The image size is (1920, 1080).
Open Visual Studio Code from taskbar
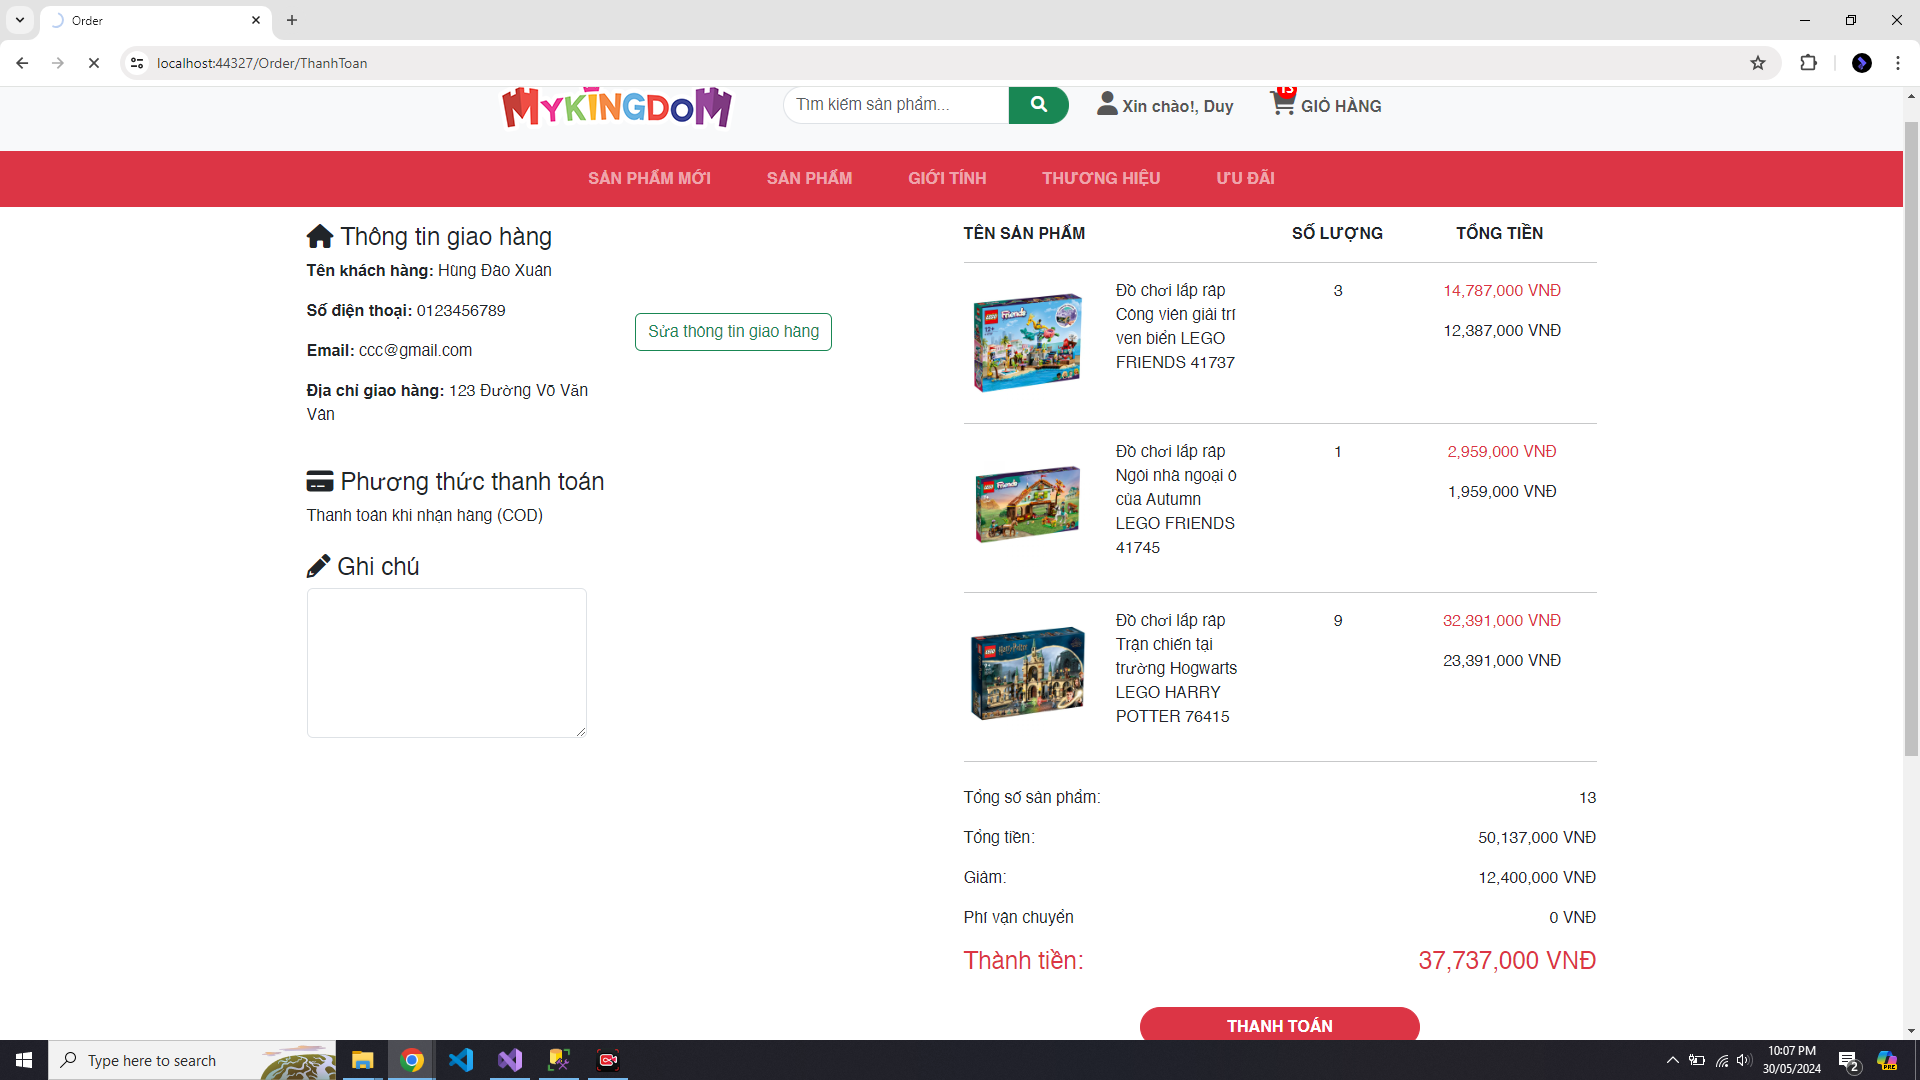(460, 1060)
